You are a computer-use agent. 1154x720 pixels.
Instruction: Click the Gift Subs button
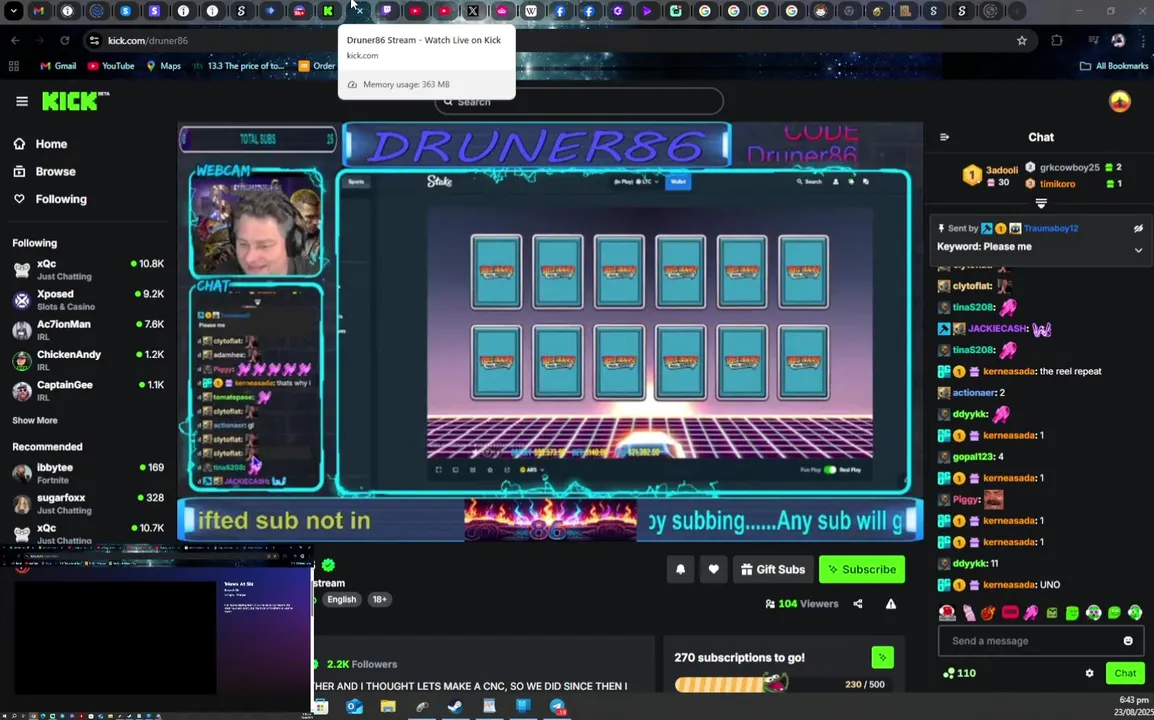(773, 569)
